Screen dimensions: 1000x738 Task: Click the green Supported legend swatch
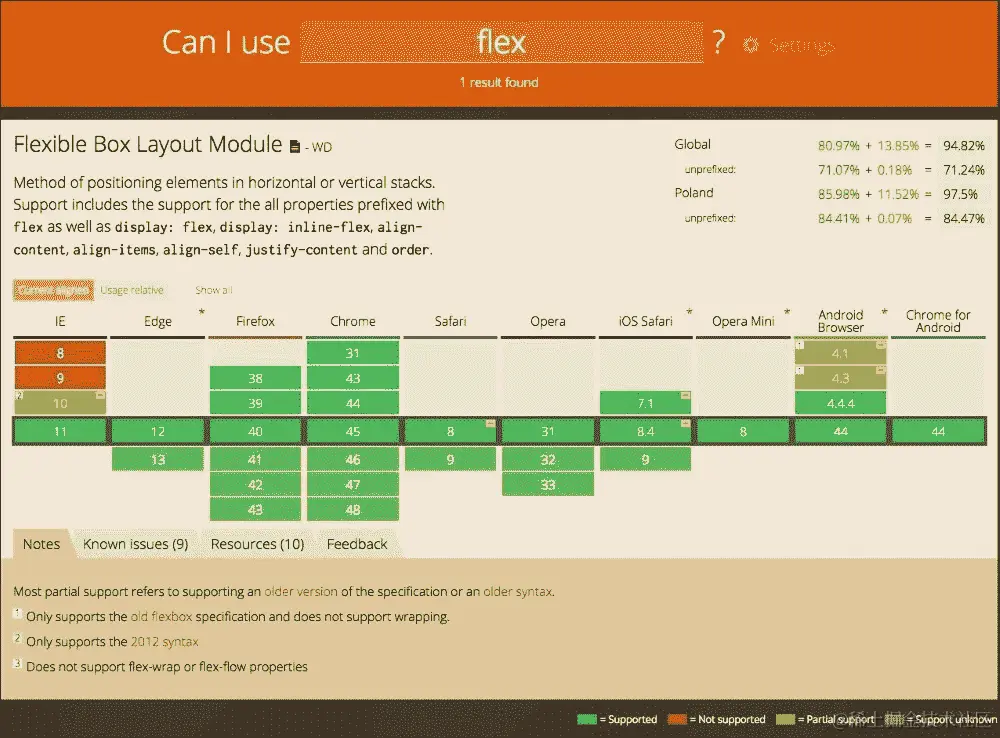click(587, 720)
